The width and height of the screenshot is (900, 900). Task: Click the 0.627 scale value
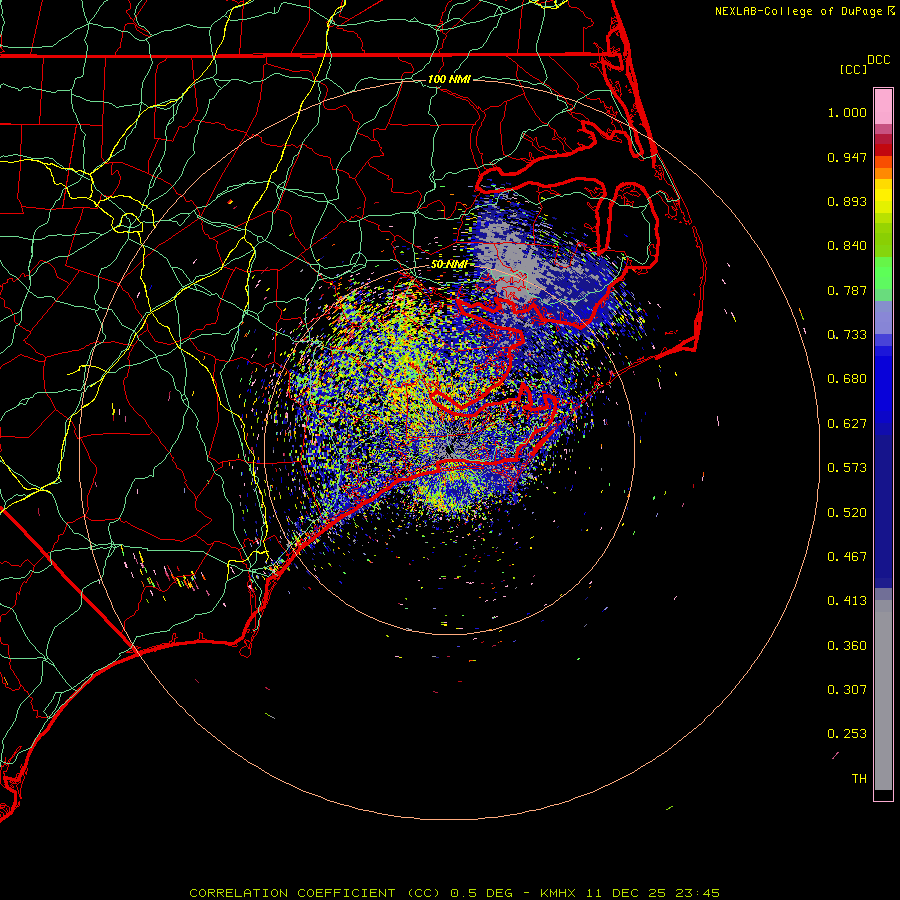(x=847, y=424)
